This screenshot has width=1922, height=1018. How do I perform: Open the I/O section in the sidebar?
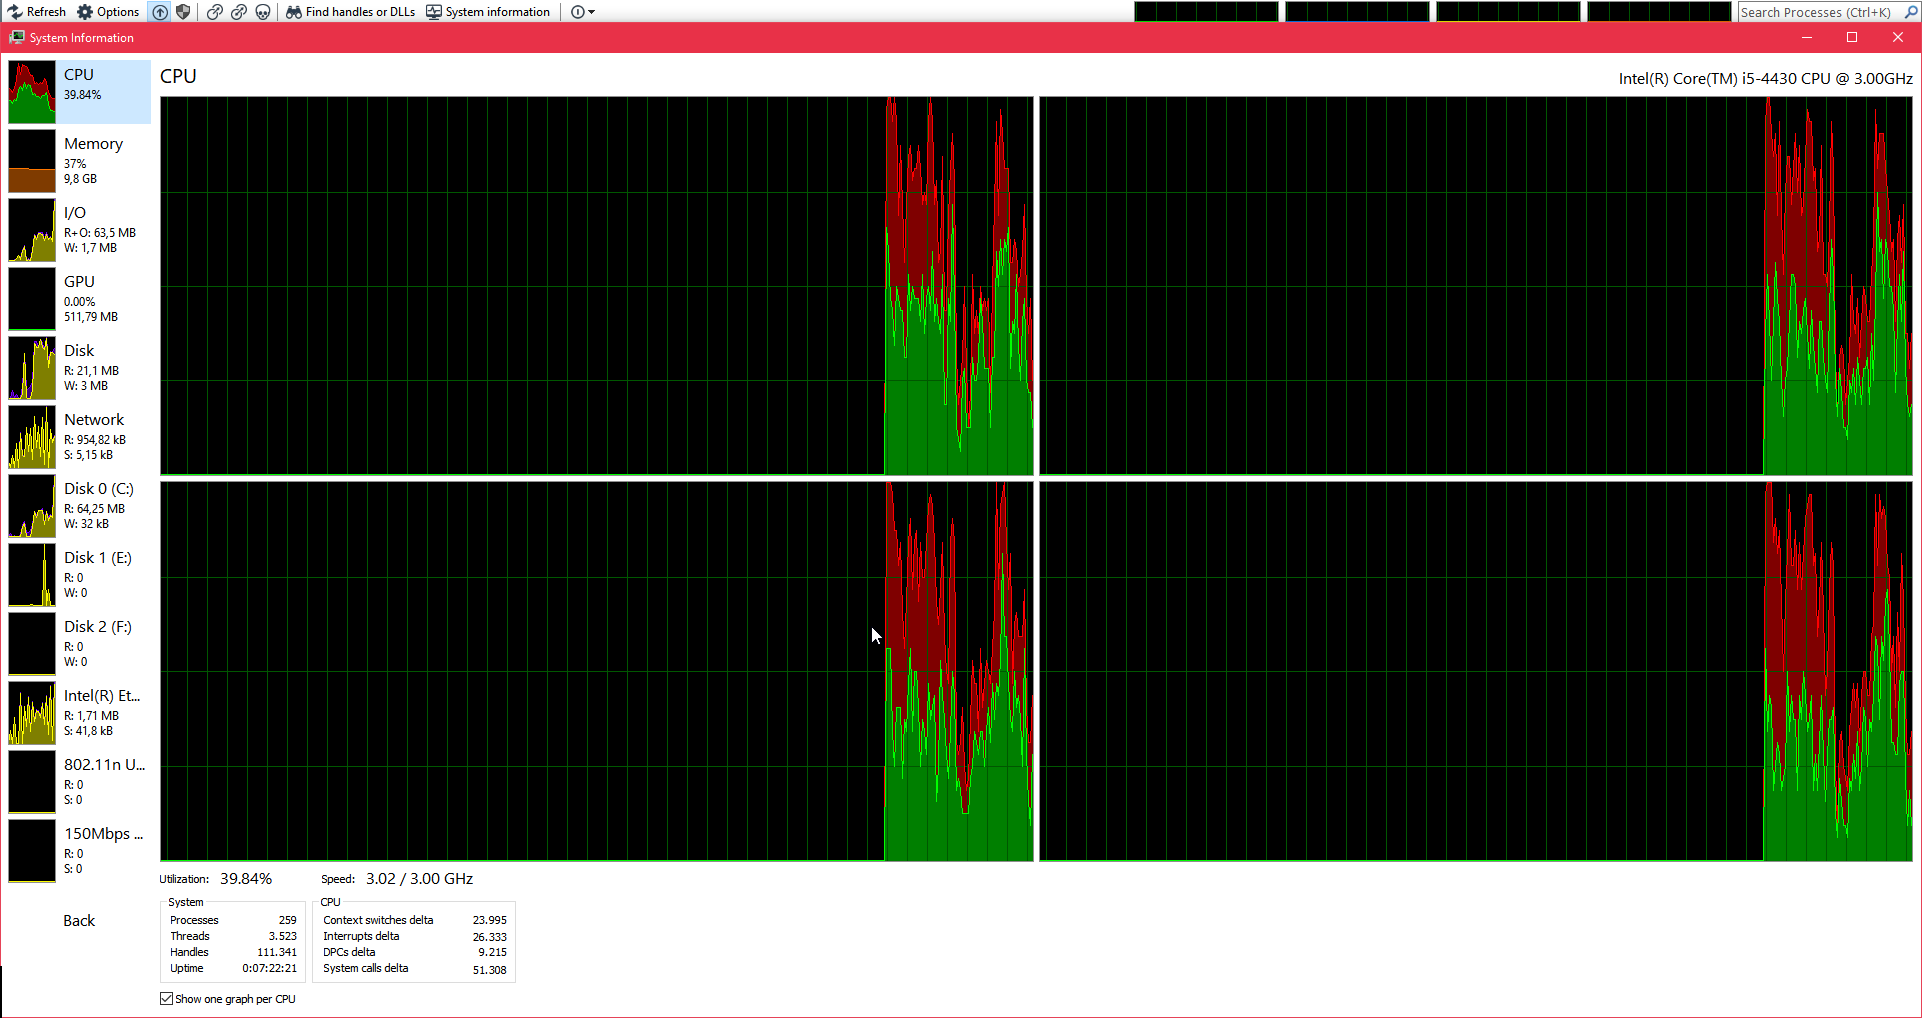coord(79,230)
